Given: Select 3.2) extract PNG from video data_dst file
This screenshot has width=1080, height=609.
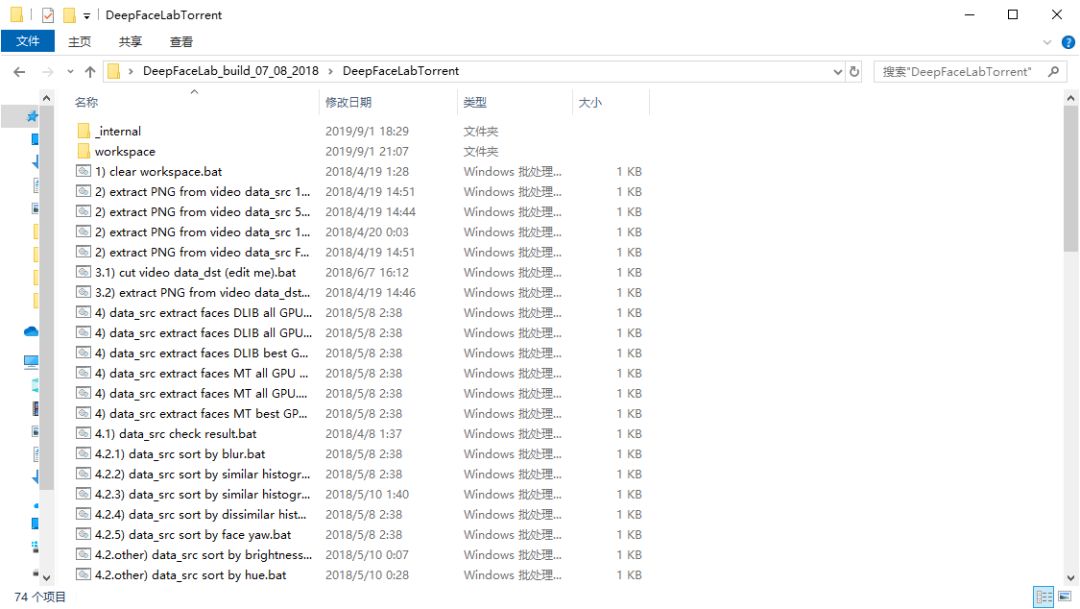Looking at the screenshot, I should [x=202, y=292].
